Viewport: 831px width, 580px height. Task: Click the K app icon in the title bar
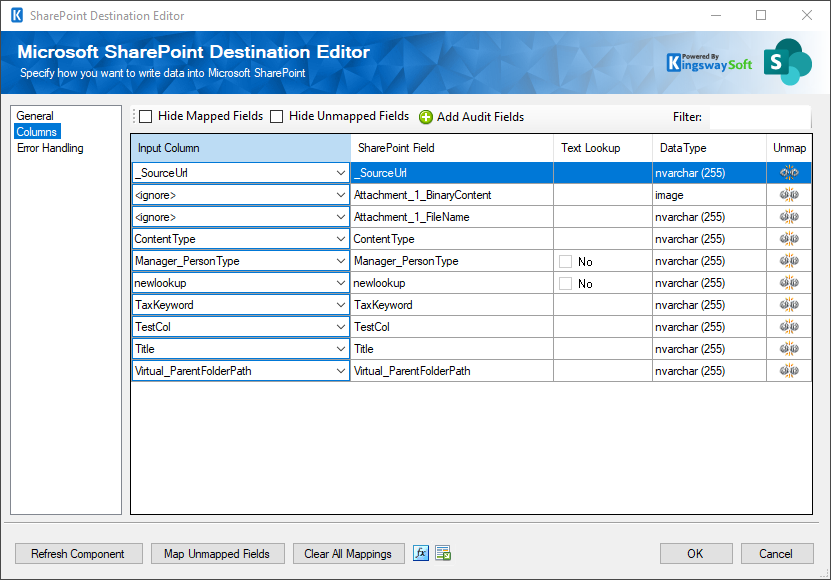pyautogui.click(x=17, y=15)
